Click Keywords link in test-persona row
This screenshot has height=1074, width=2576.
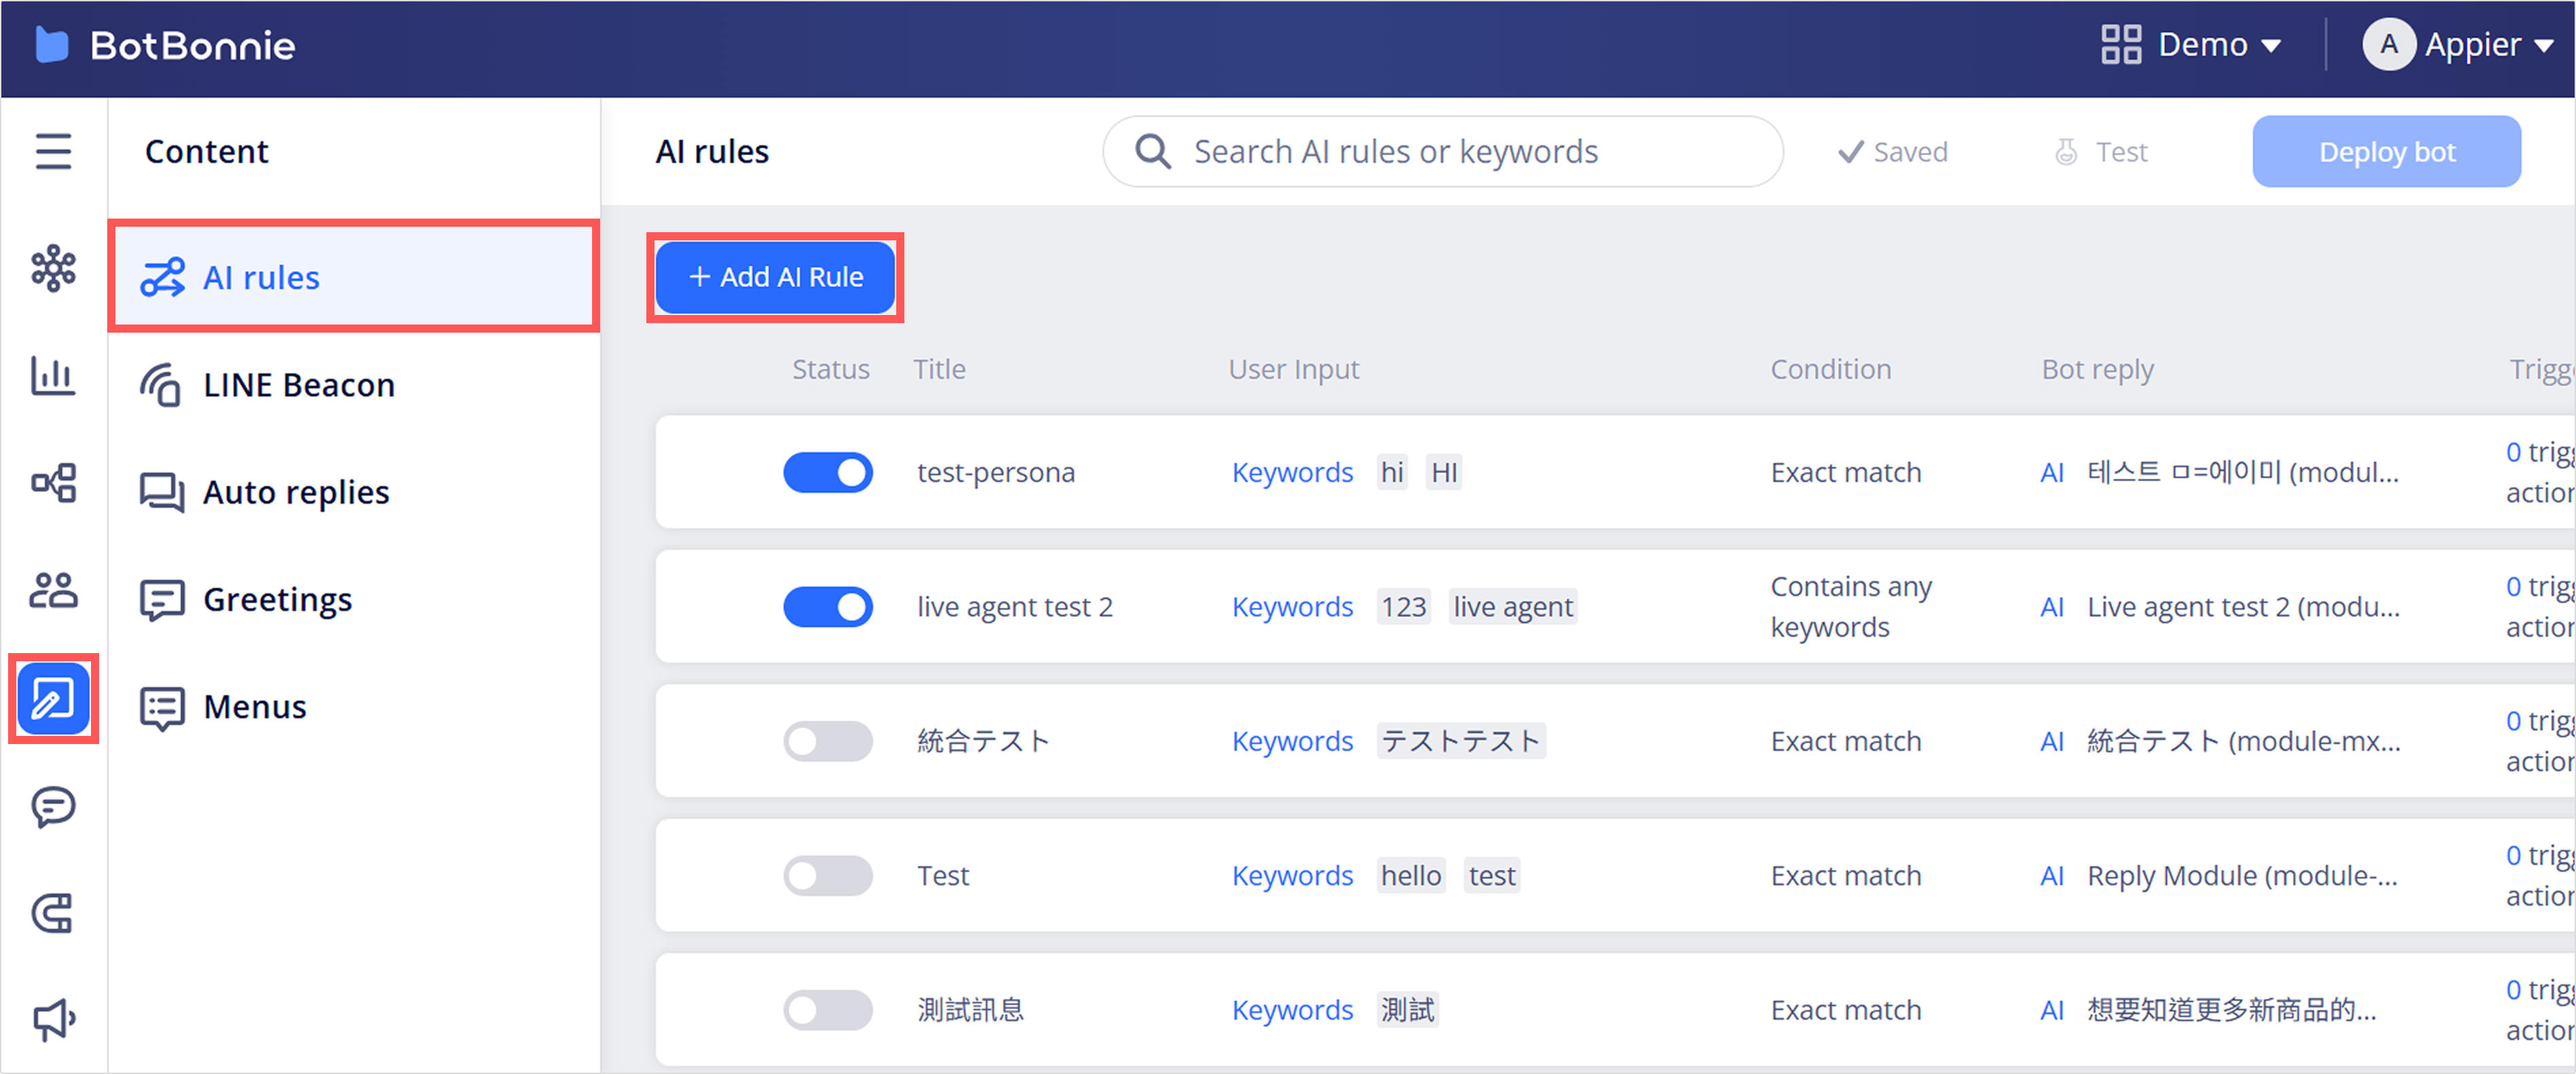click(1292, 472)
